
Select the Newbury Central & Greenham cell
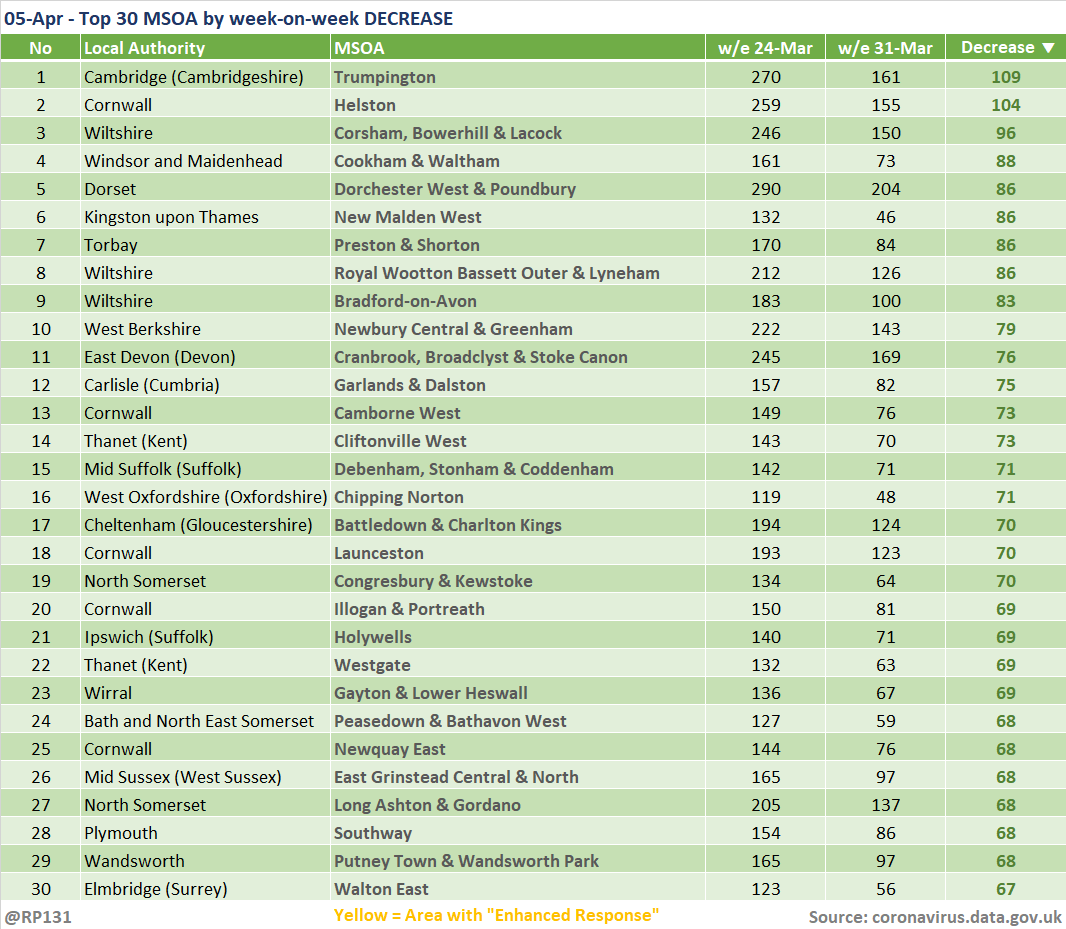coord(453,329)
